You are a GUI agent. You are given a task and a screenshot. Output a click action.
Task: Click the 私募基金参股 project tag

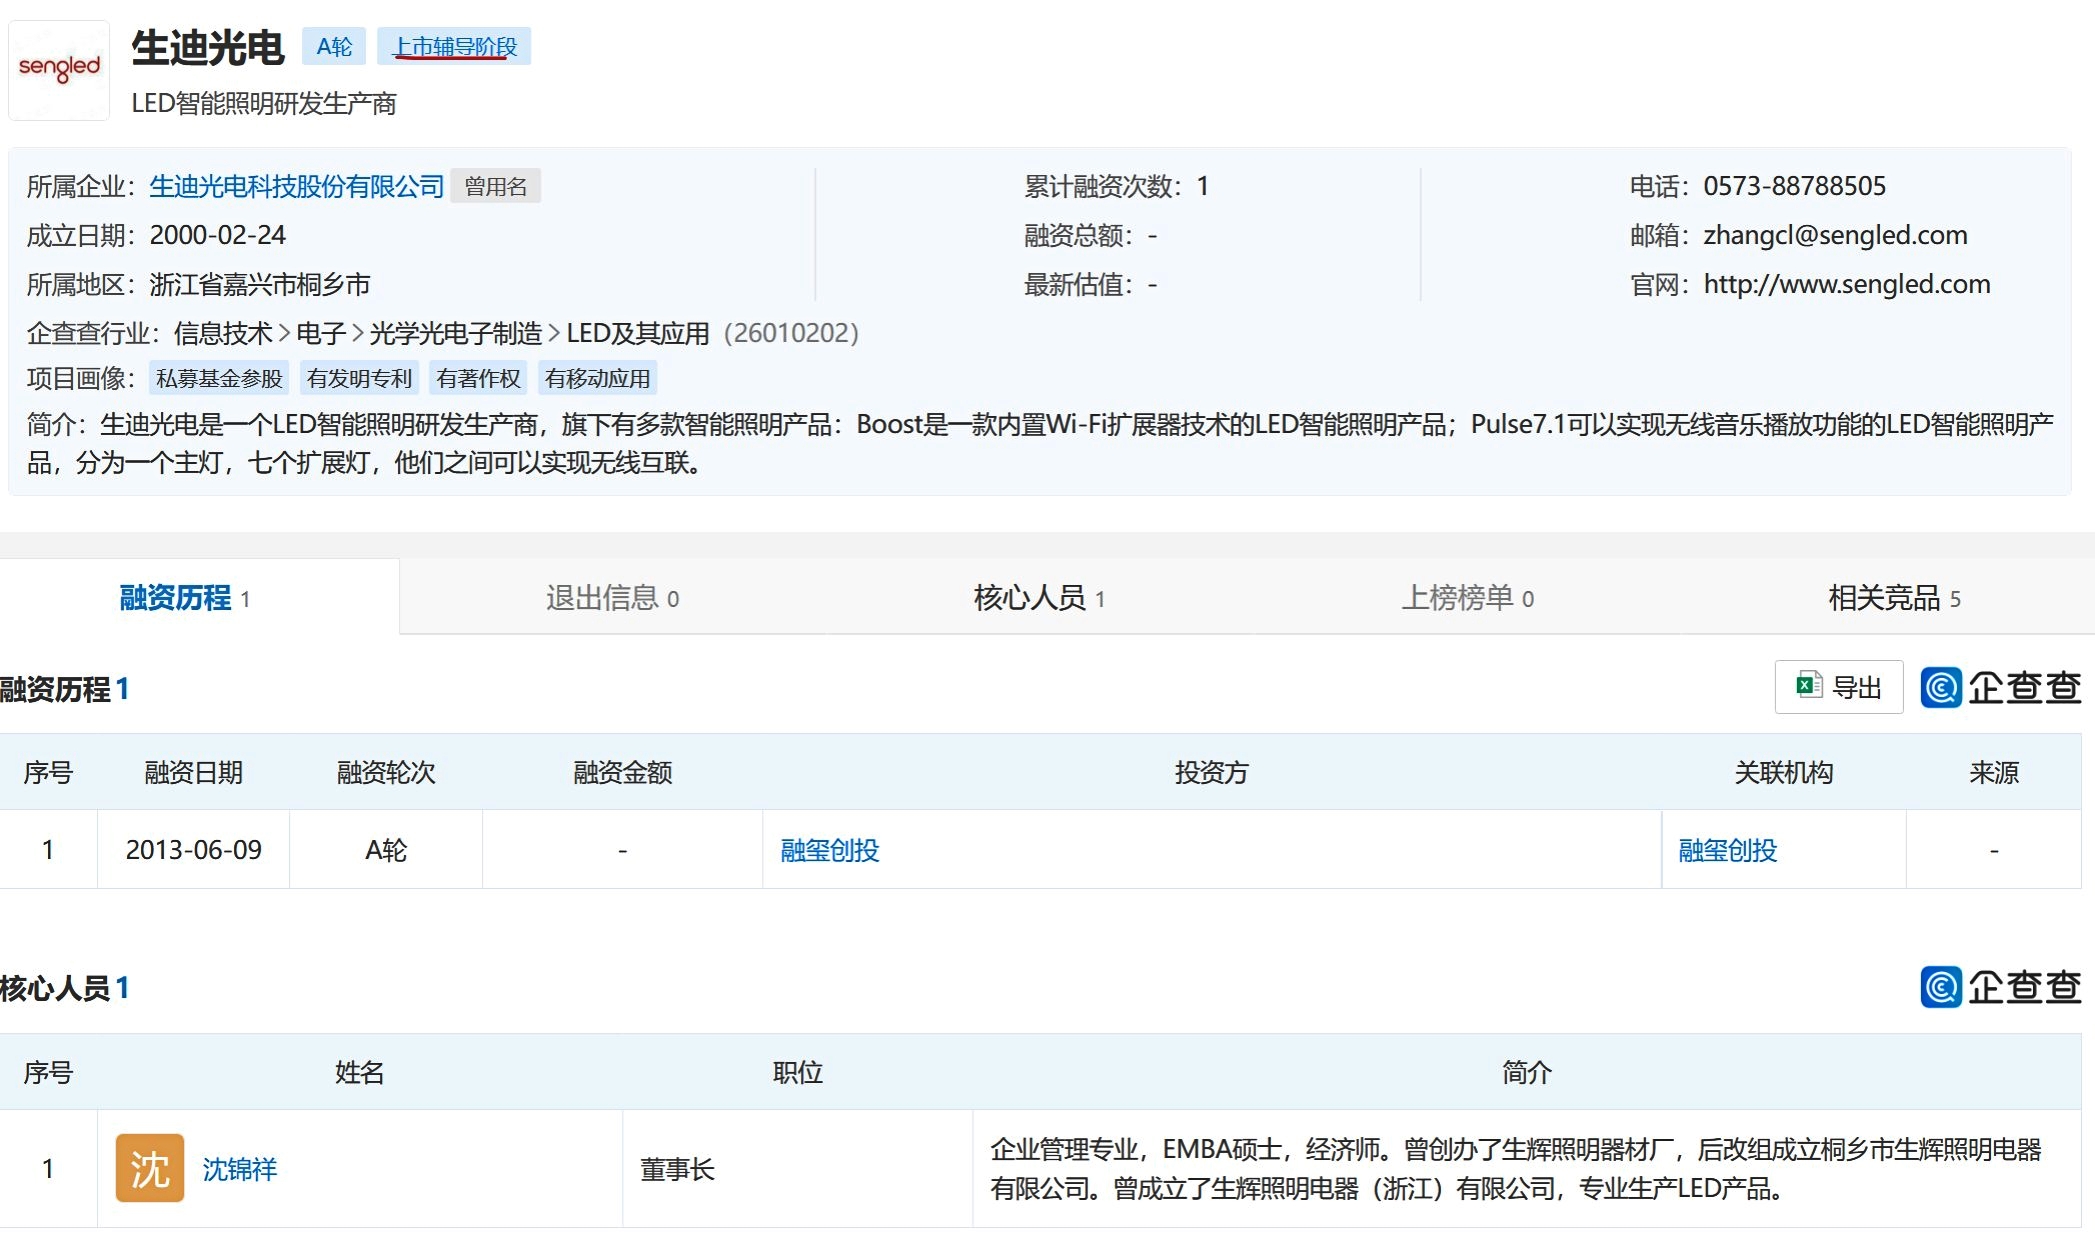[219, 378]
